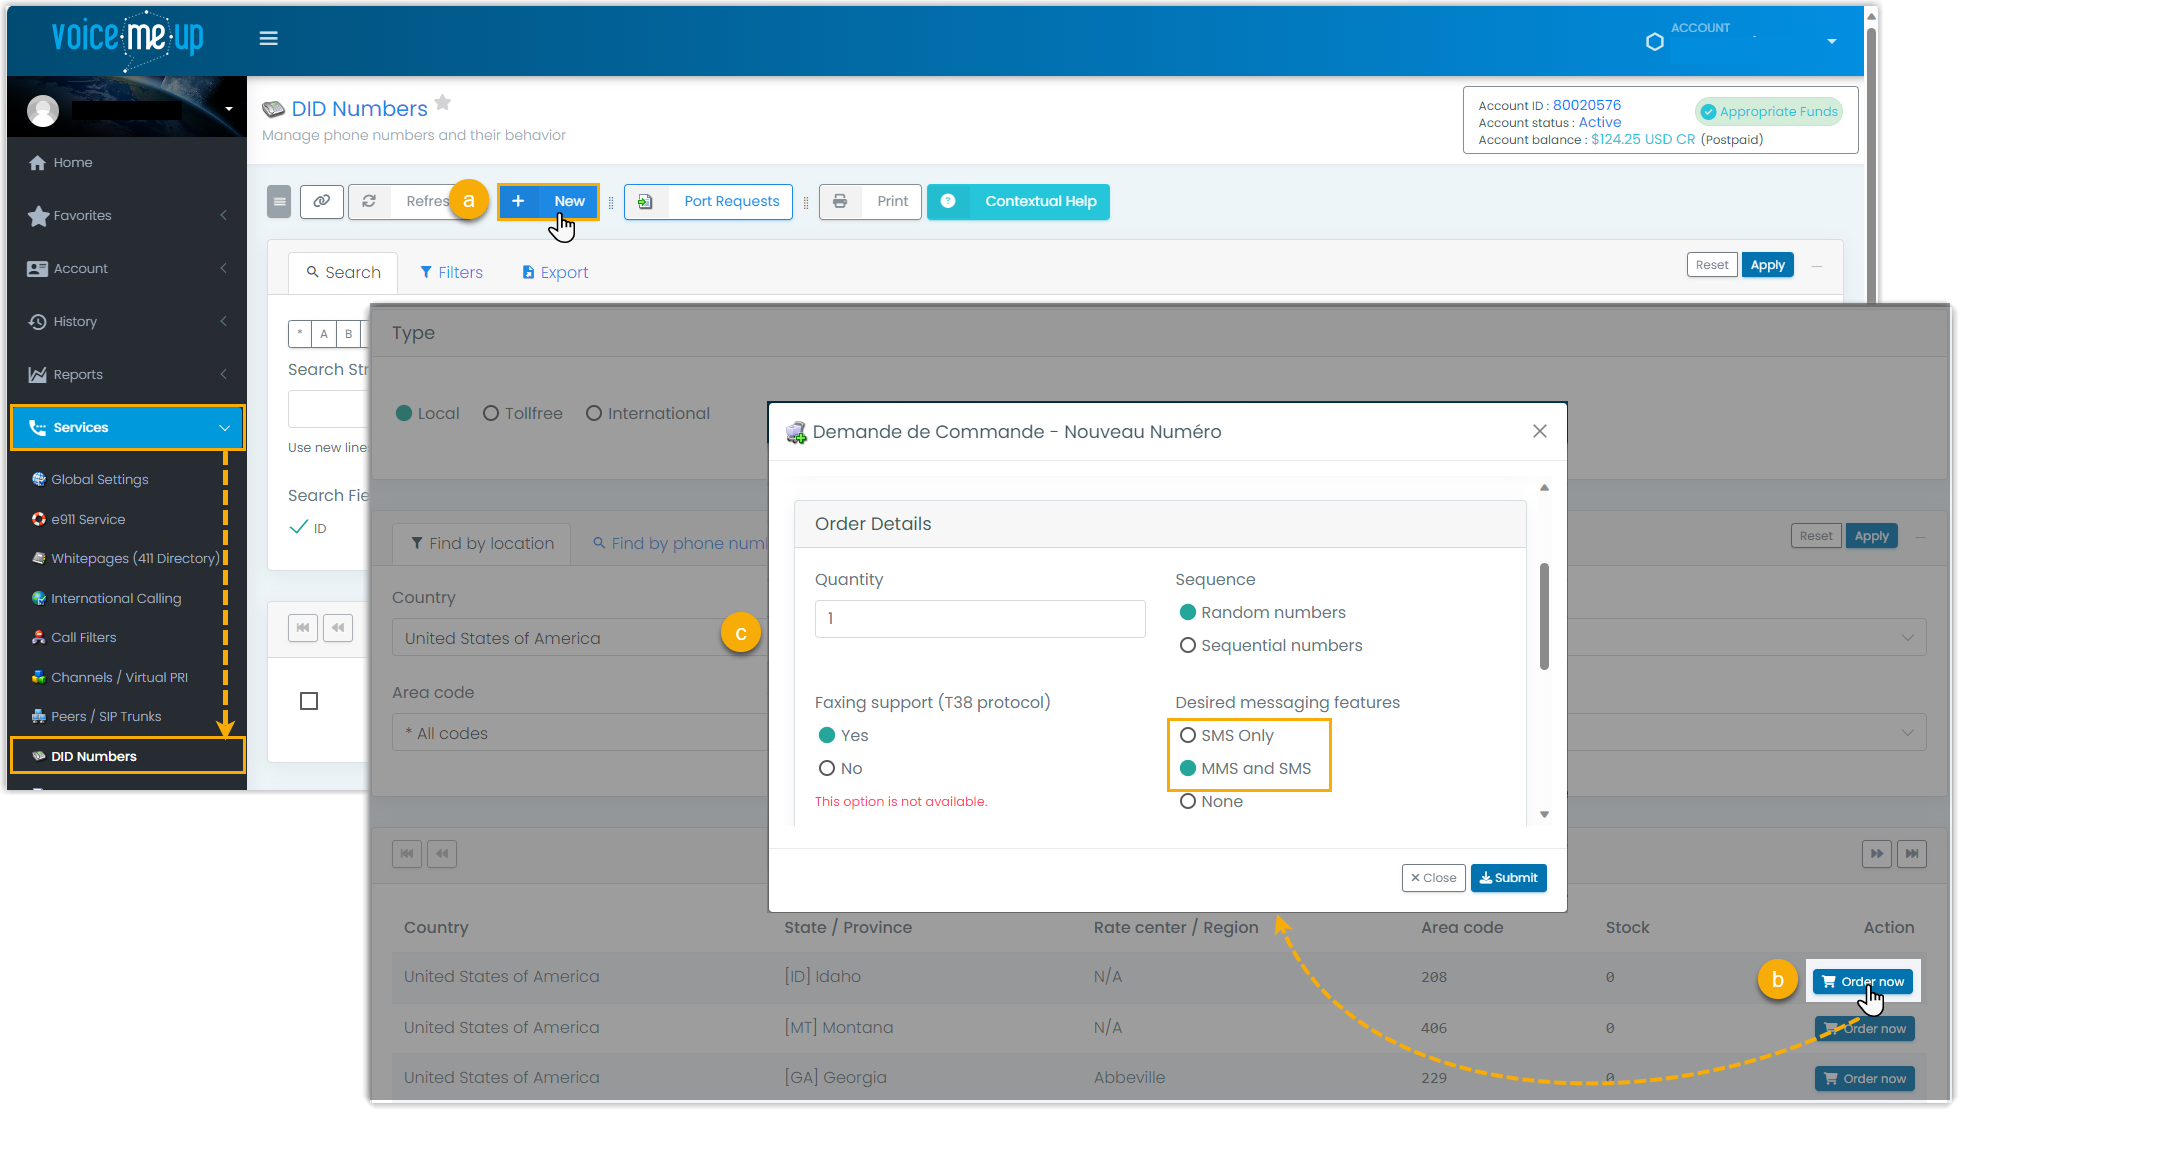Click the dialog Close button
This screenshot has width=2175, height=1150.
[x=1433, y=878]
